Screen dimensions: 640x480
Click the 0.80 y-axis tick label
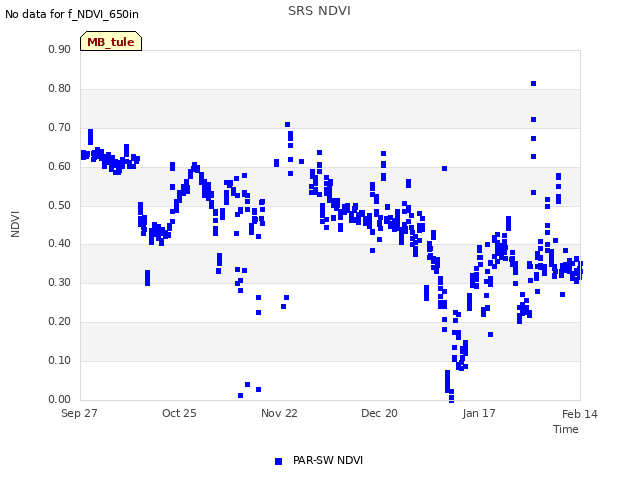(60, 89)
